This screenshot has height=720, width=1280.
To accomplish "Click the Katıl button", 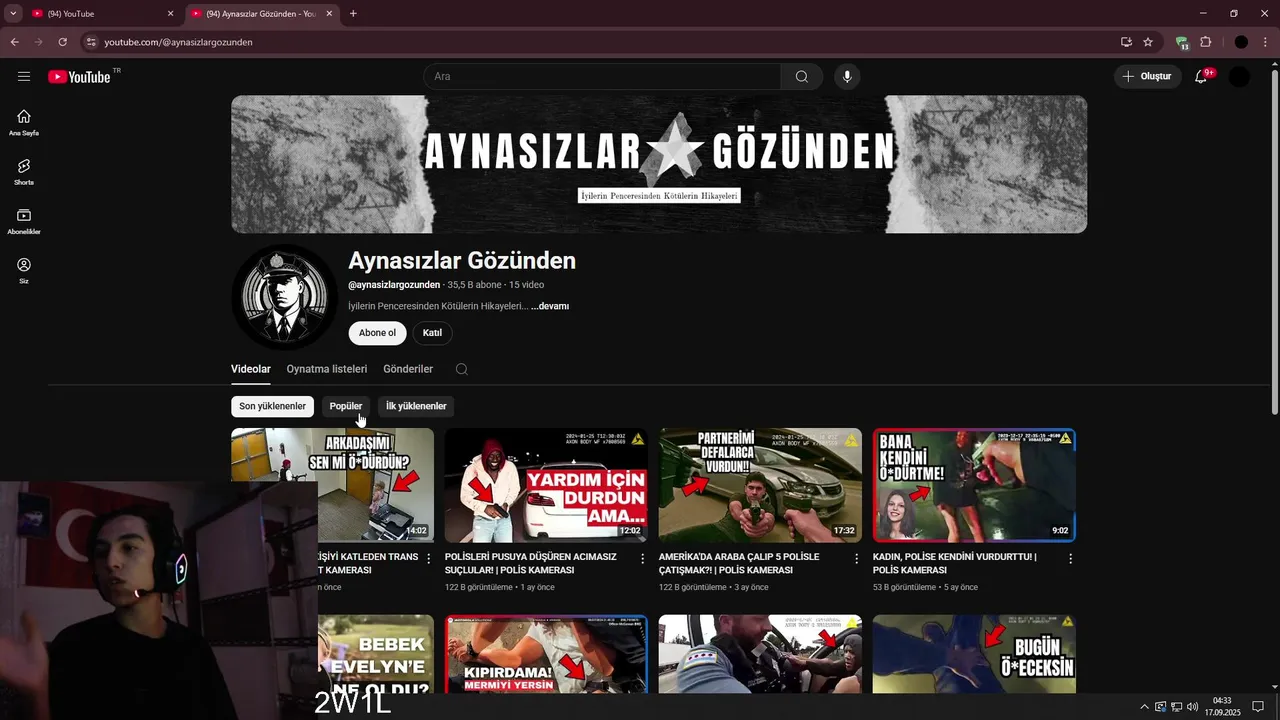I will (432, 333).
